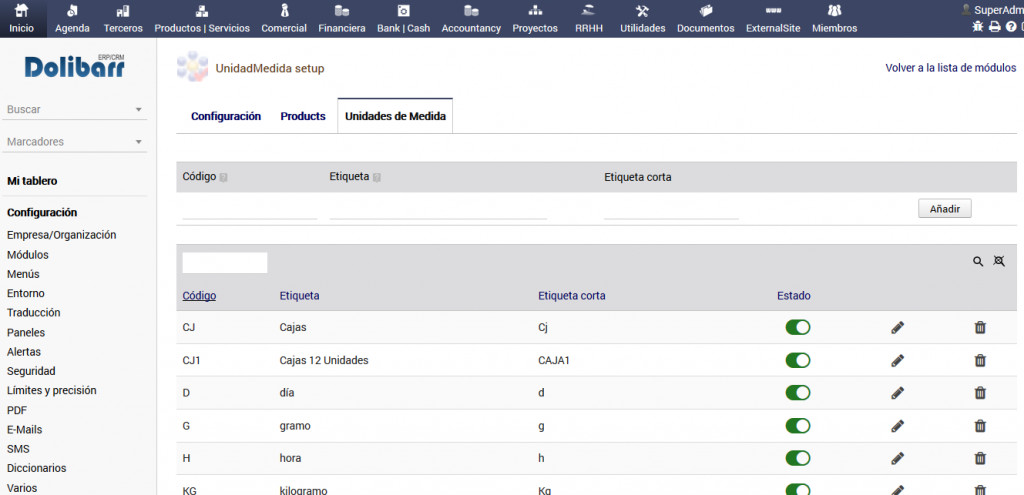Open the Marcadores dropdown in sidebar

[x=138, y=142]
